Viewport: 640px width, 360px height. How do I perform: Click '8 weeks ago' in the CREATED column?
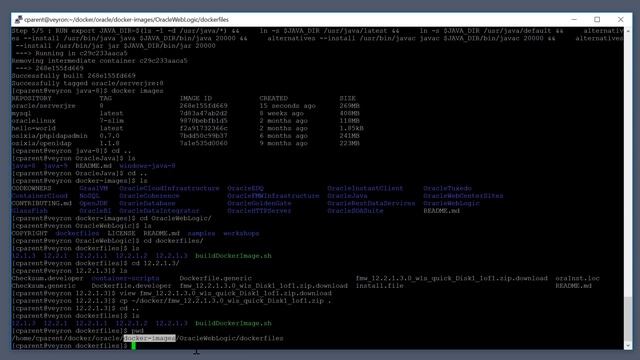click(282, 113)
